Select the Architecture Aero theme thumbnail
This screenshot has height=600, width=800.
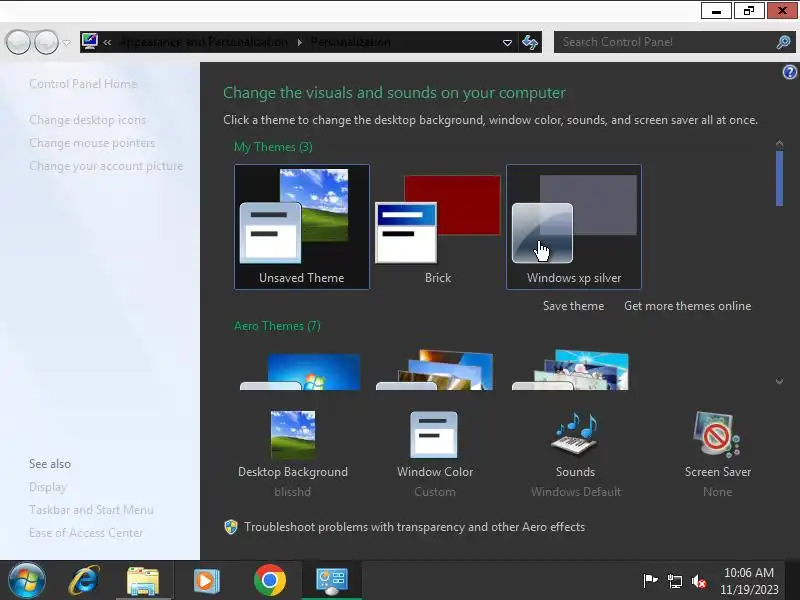[436, 370]
